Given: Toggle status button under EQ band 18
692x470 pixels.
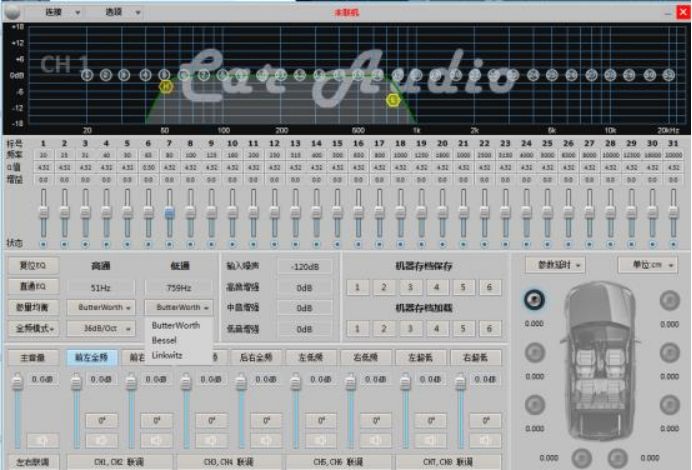Looking at the screenshot, I should (400, 244).
